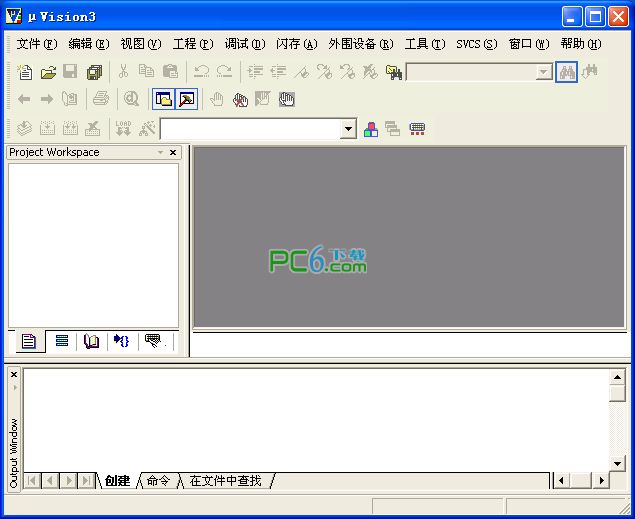The height and width of the screenshot is (519, 635).
Task: Select the 命令 tab in Output Window
Action: click(x=158, y=481)
